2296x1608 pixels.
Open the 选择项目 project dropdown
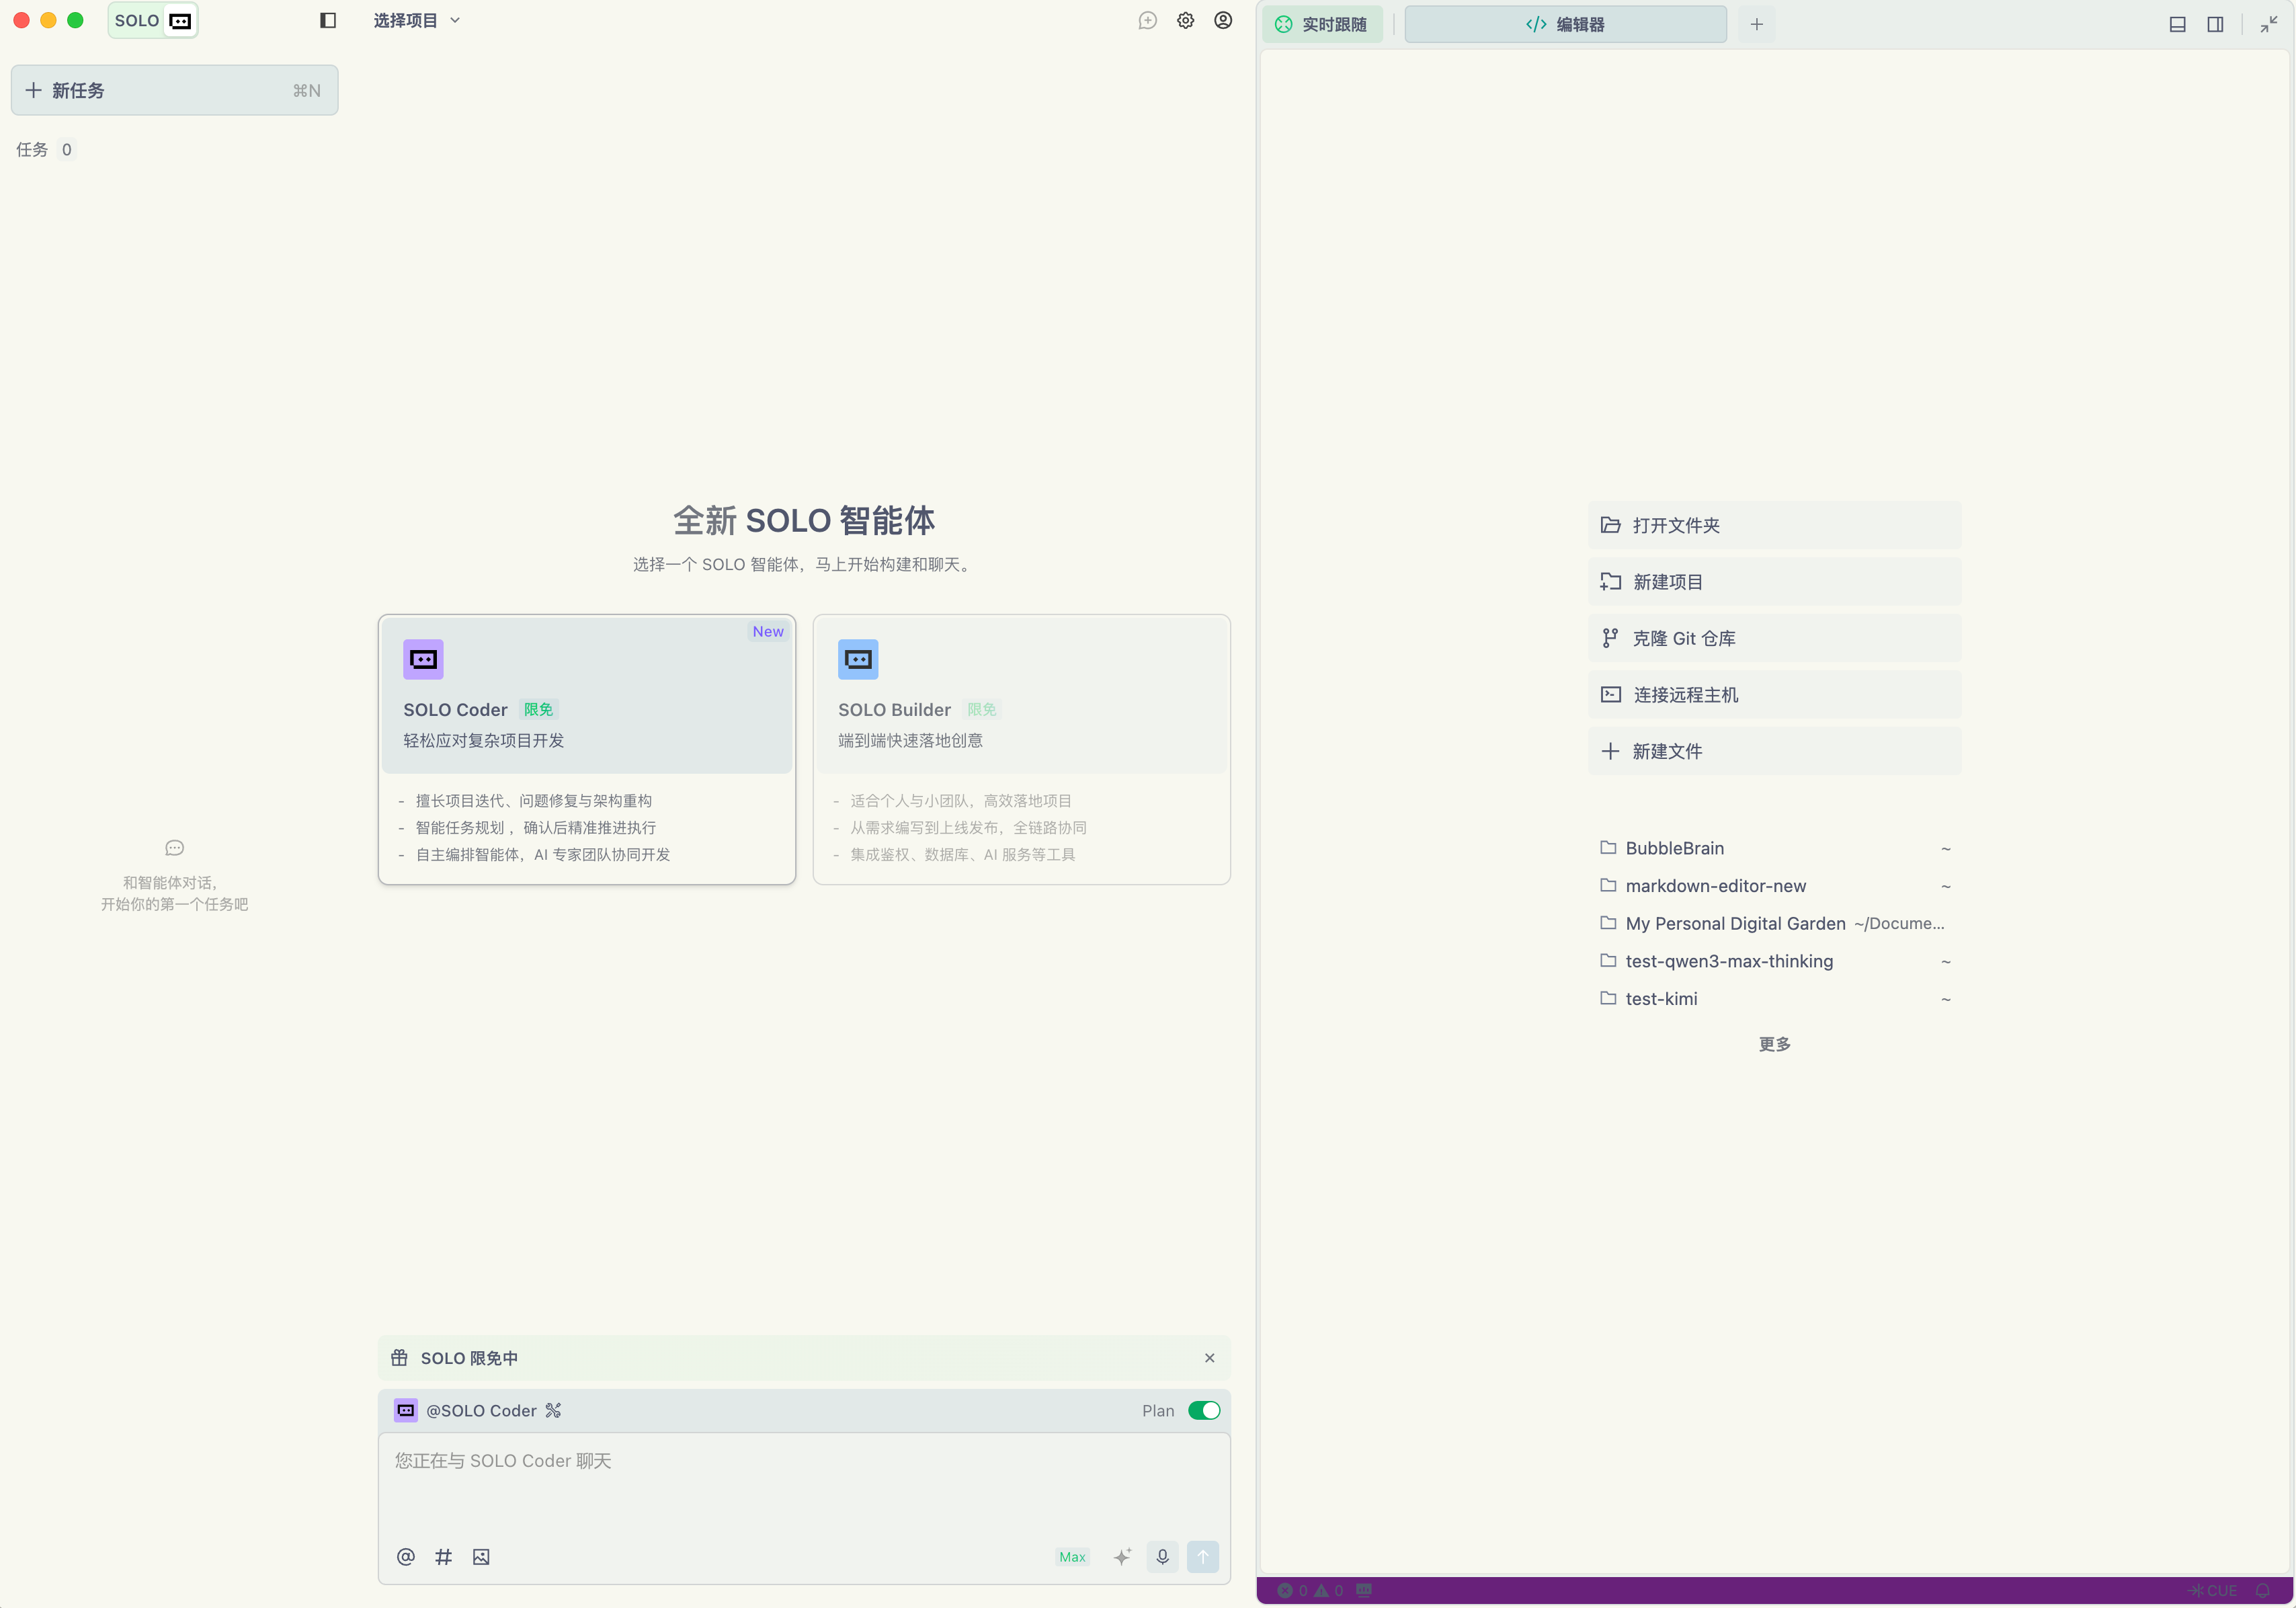[416, 20]
